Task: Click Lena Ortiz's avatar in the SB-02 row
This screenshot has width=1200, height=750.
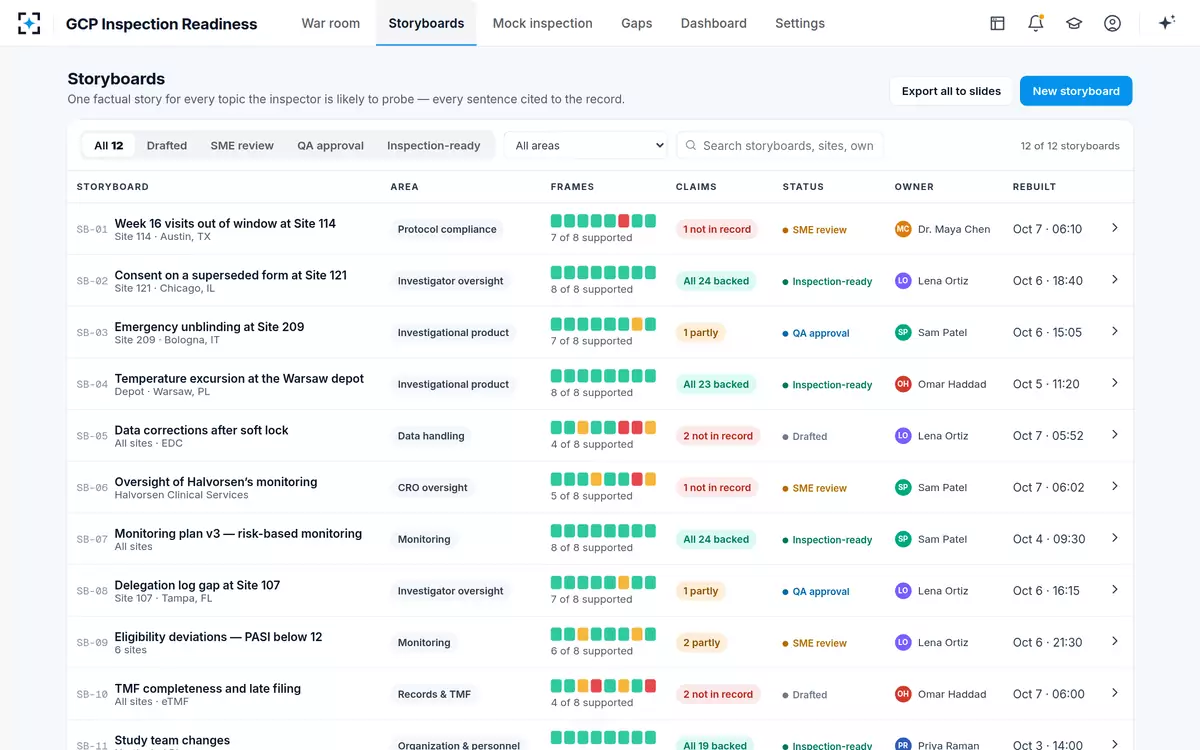Action: click(x=903, y=281)
